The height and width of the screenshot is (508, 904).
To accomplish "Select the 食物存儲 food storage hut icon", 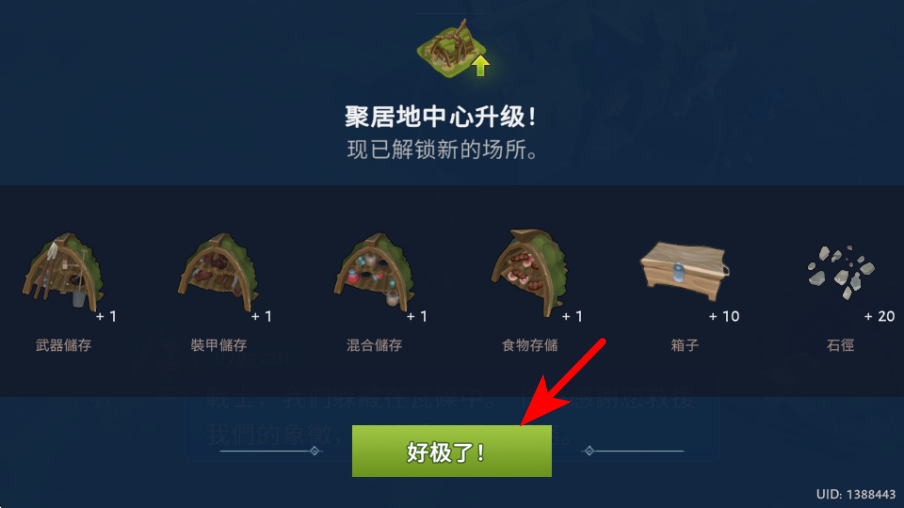I will (529, 272).
